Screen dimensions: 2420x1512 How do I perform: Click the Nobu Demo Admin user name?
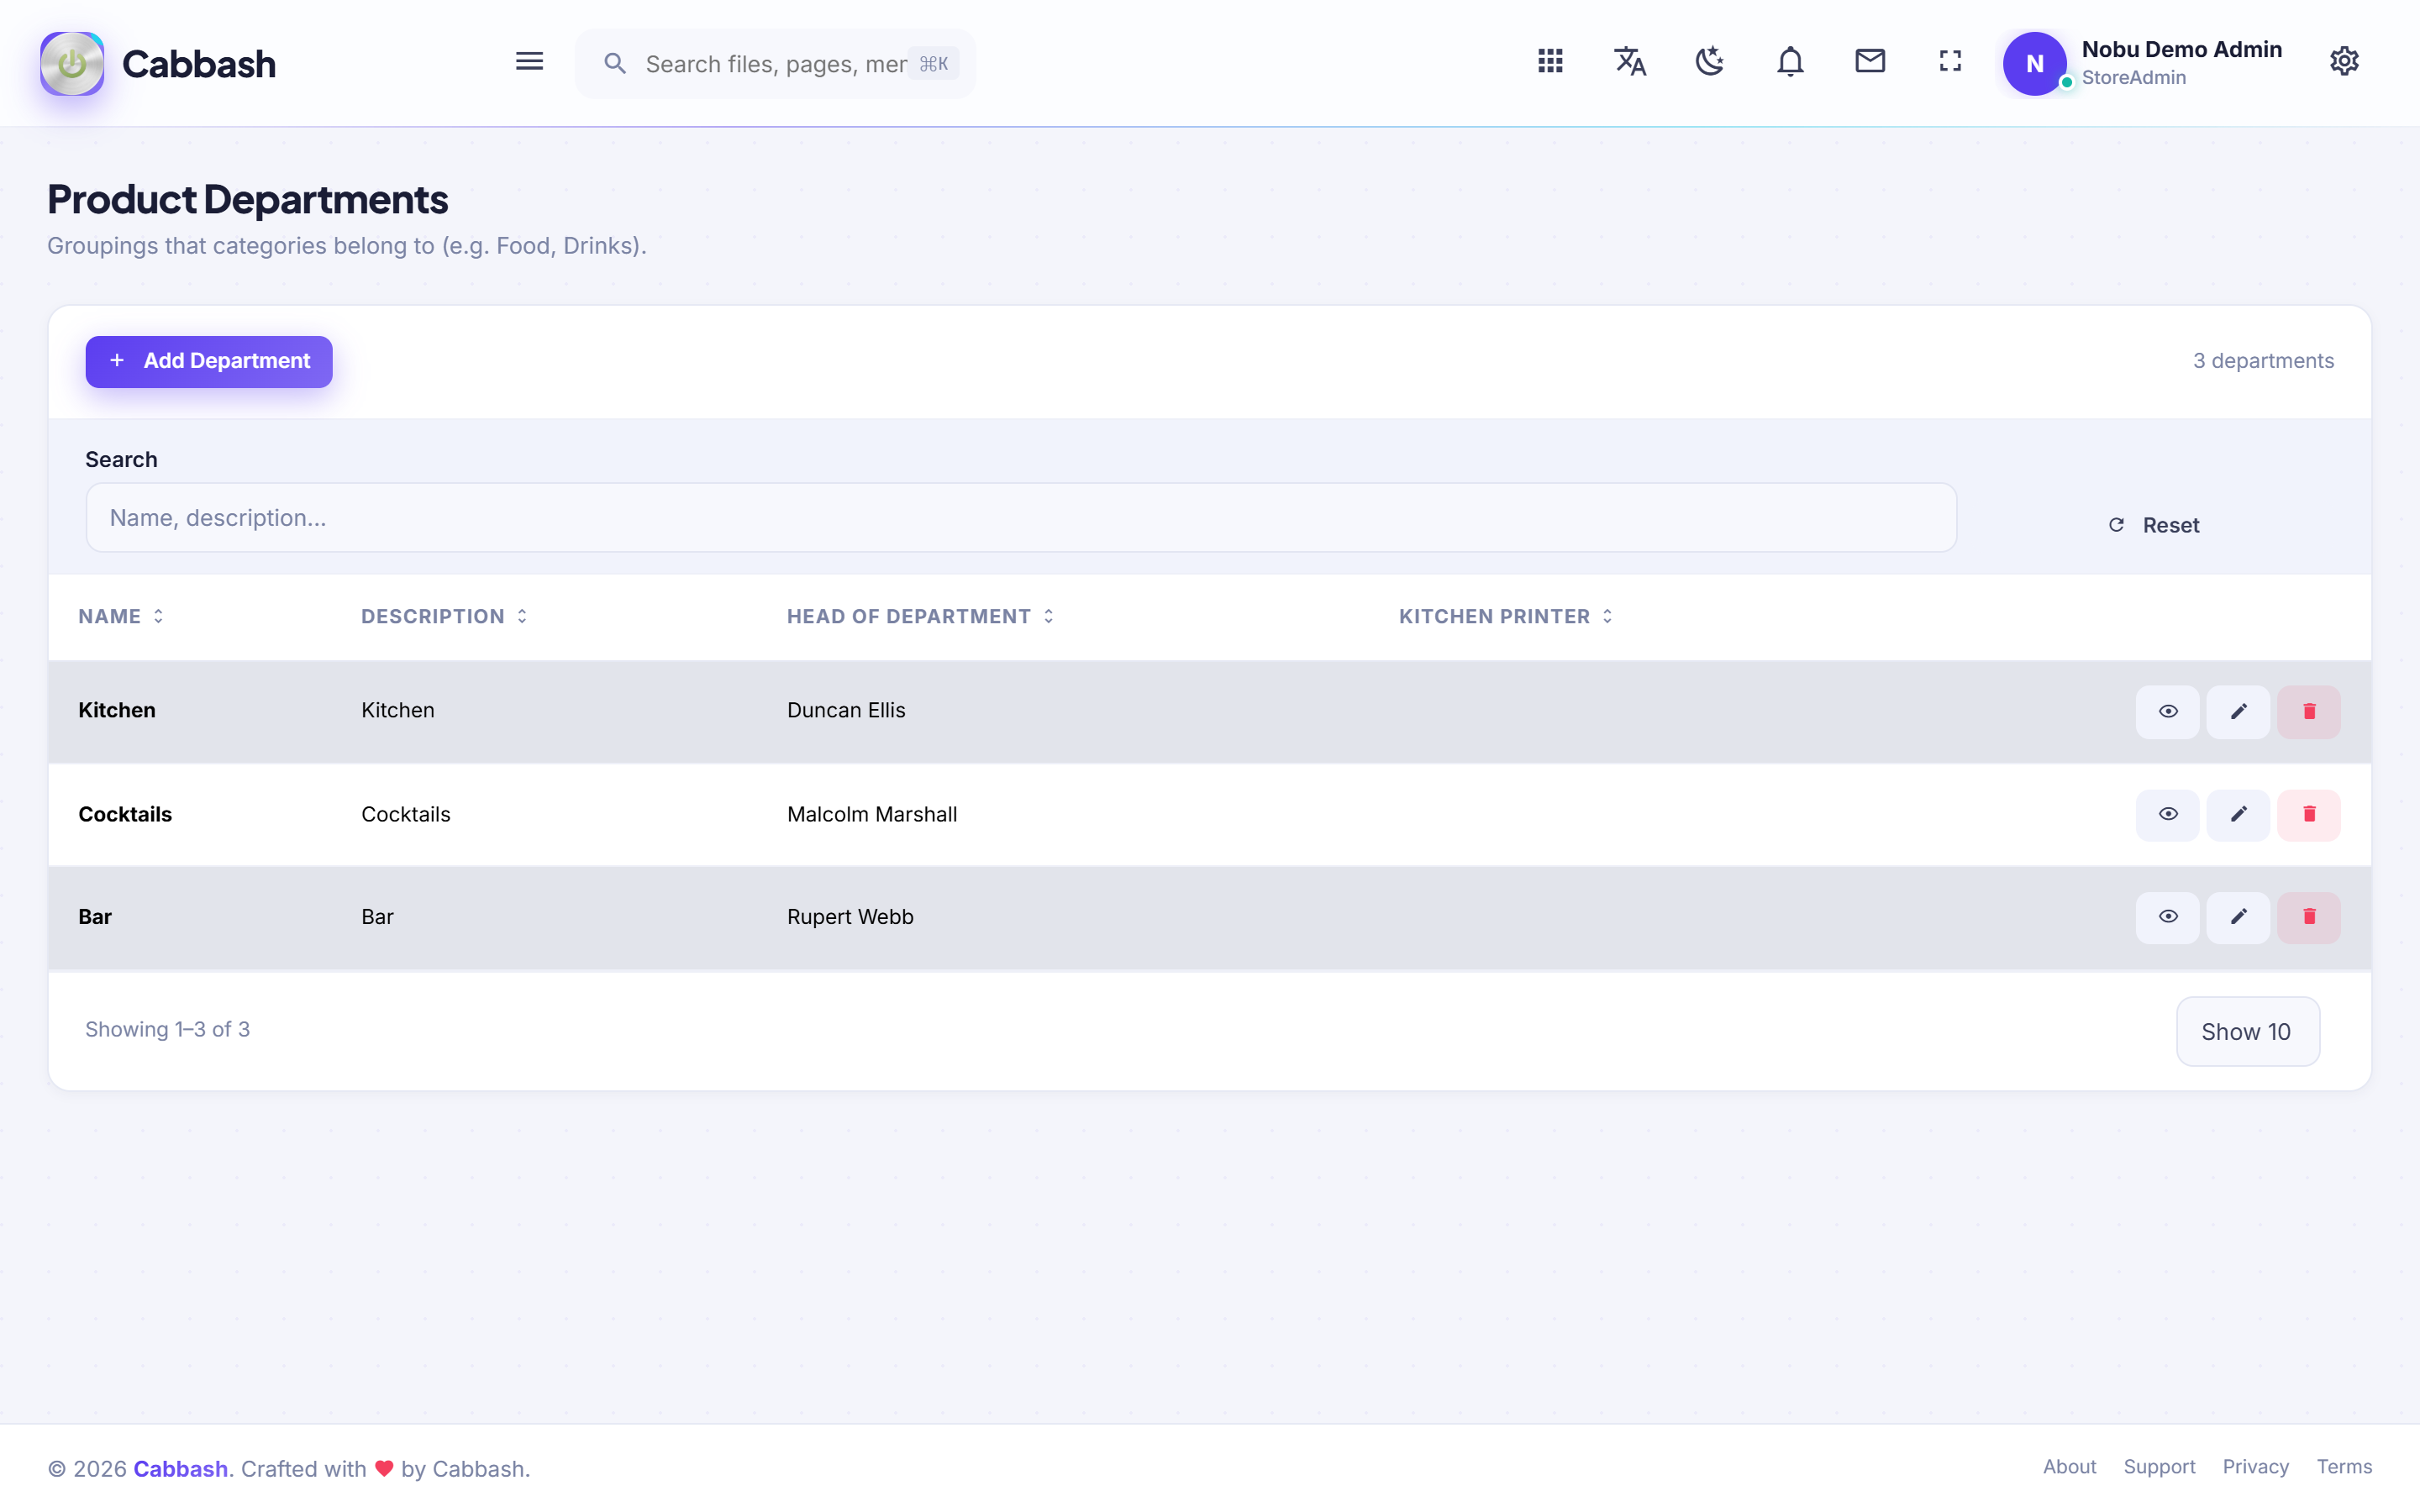pos(2182,49)
